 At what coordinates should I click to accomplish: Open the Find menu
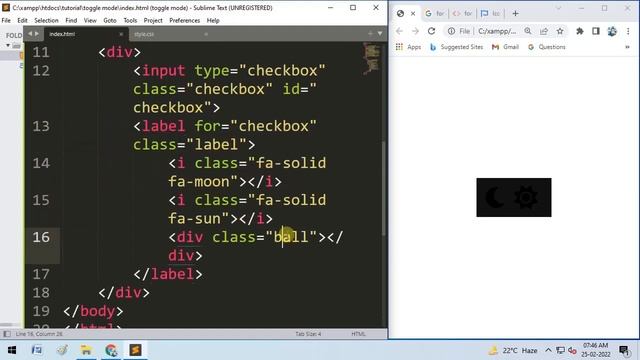point(71,20)
